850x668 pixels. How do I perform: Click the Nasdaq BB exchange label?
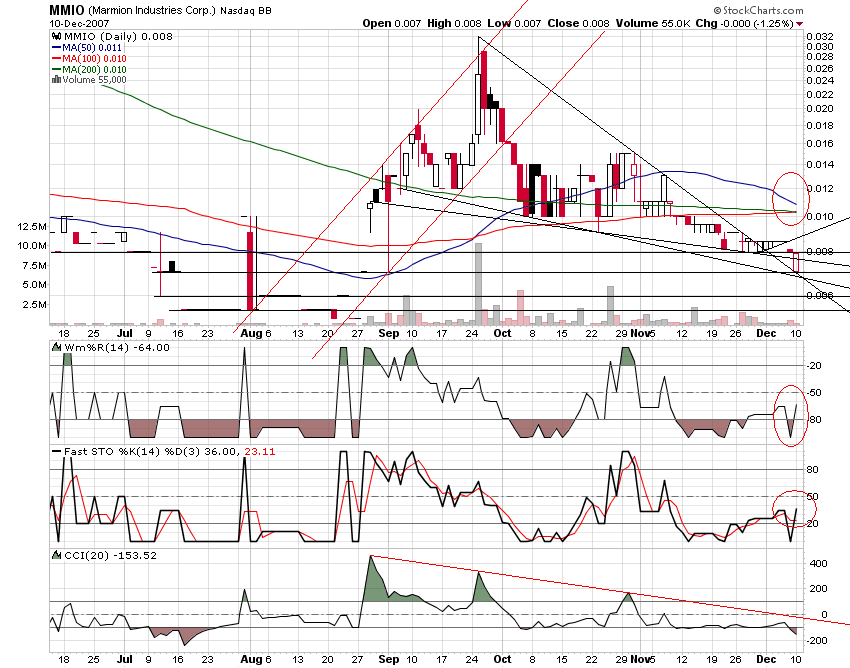(x=246, y=11)
